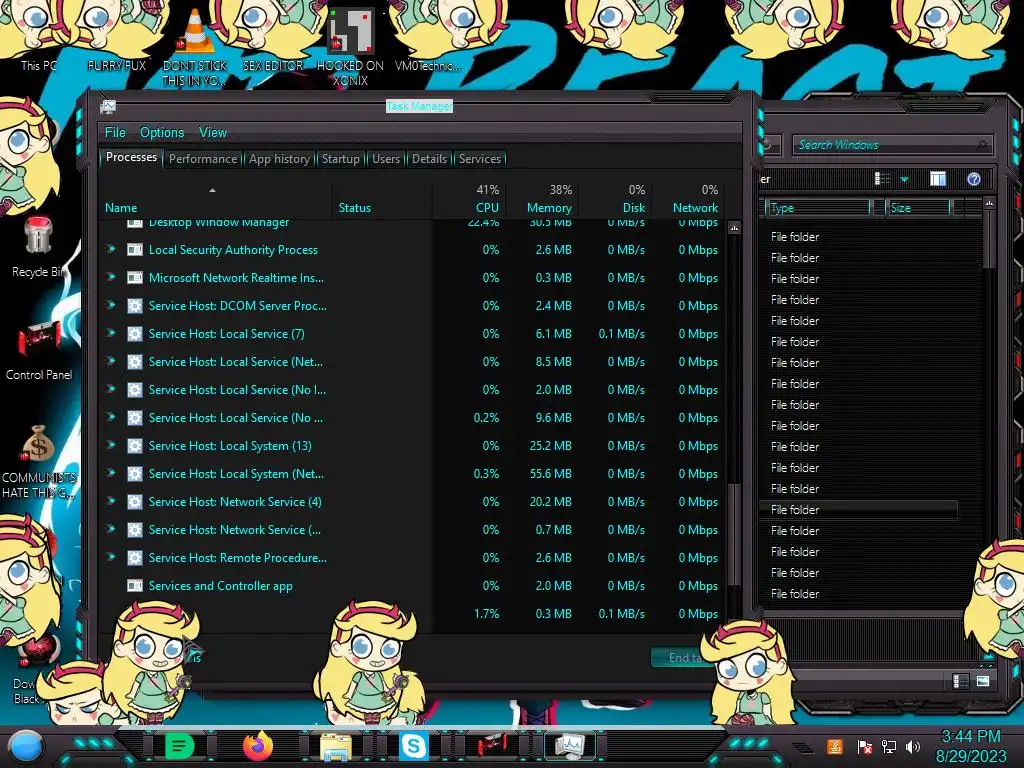Click gear icon of Service Host: Local System (13)
The height and width of the screenshot is (768, 1024).
(x=135, y=446)
